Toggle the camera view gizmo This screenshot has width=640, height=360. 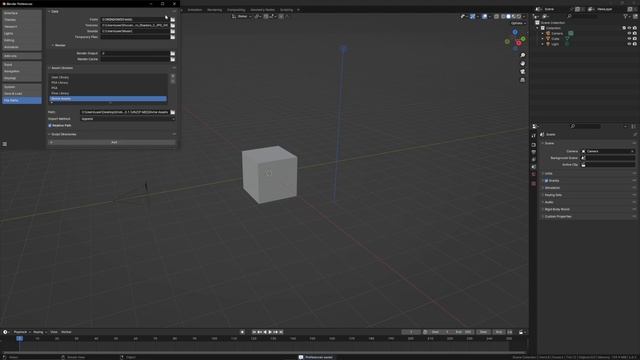pos(522,71)
